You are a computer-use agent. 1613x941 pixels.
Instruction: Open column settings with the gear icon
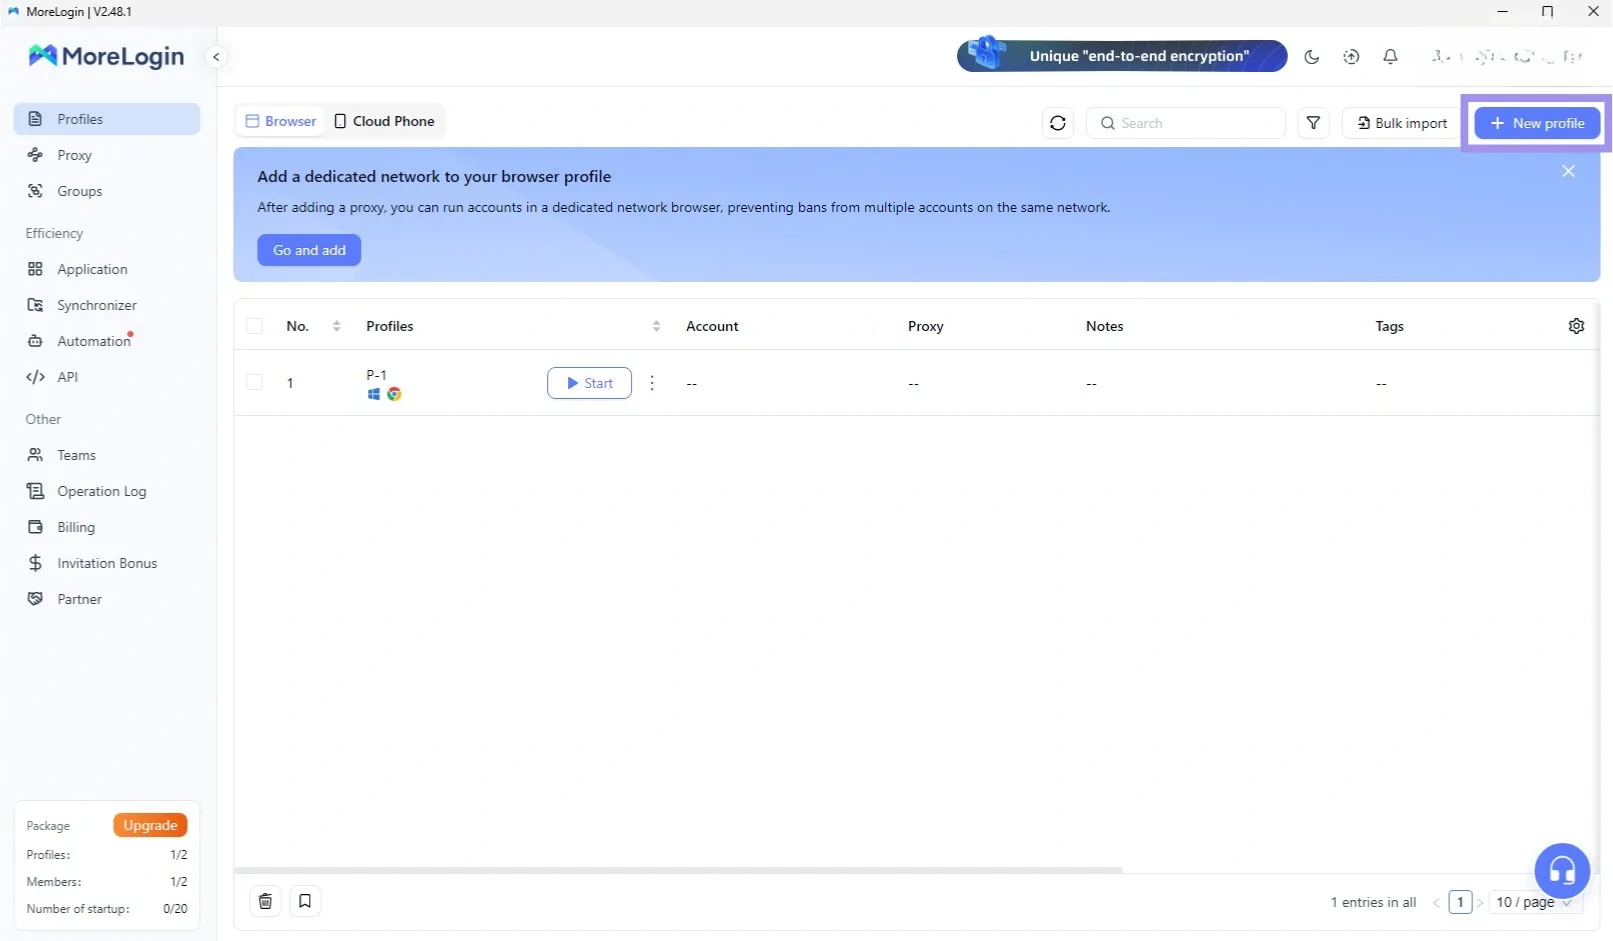click(x=1576, y=326)
